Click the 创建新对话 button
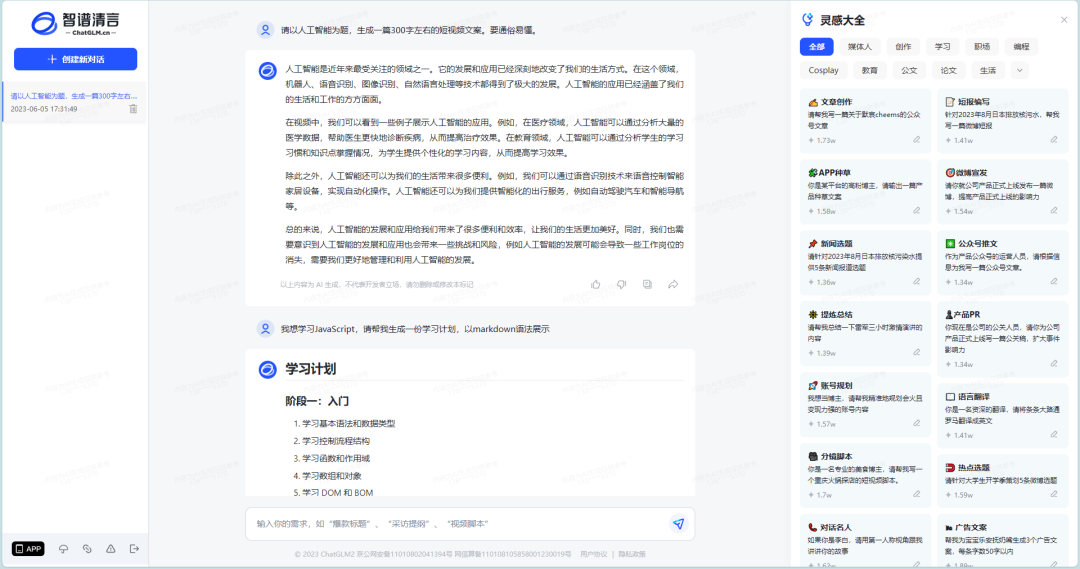This screenshot has width=1080, height=569. click(x=75, y=59)
